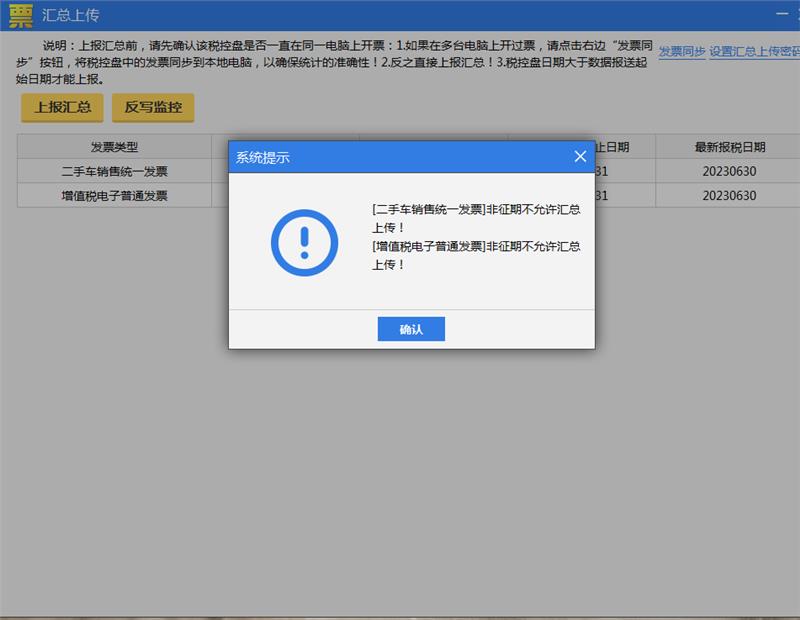Screen dimensions: 800x620
Task: Click the 最新报税日期 column header
Action: point(729,147)
